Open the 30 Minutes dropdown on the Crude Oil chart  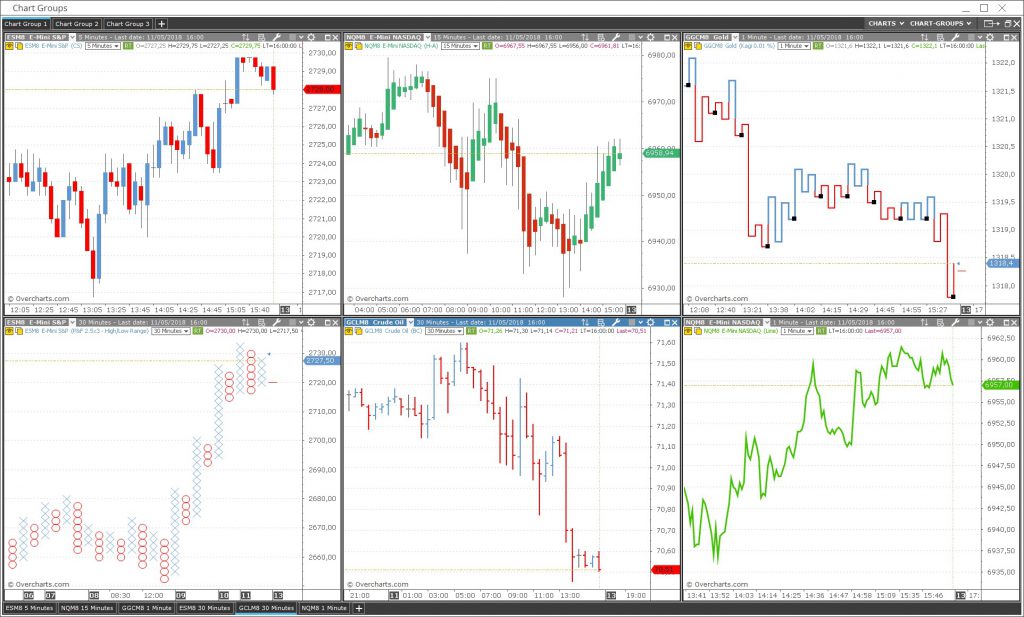click(x=443, y=333)
